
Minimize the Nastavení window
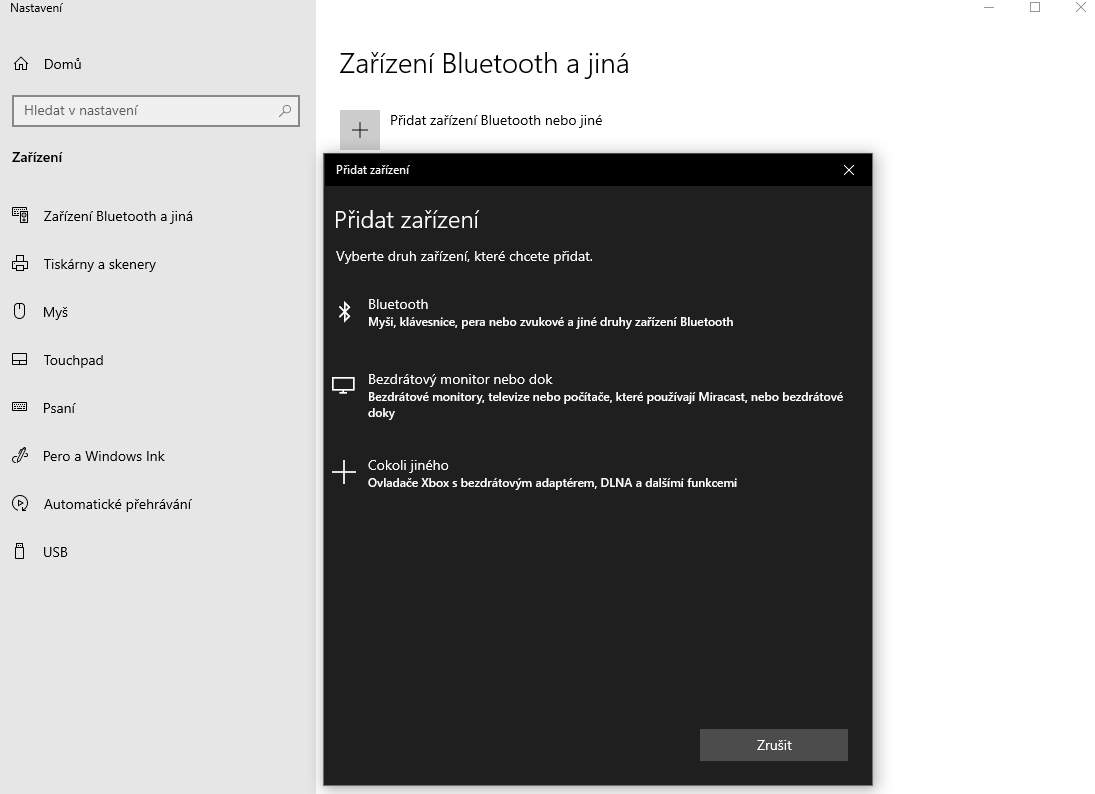pos(989,8)
